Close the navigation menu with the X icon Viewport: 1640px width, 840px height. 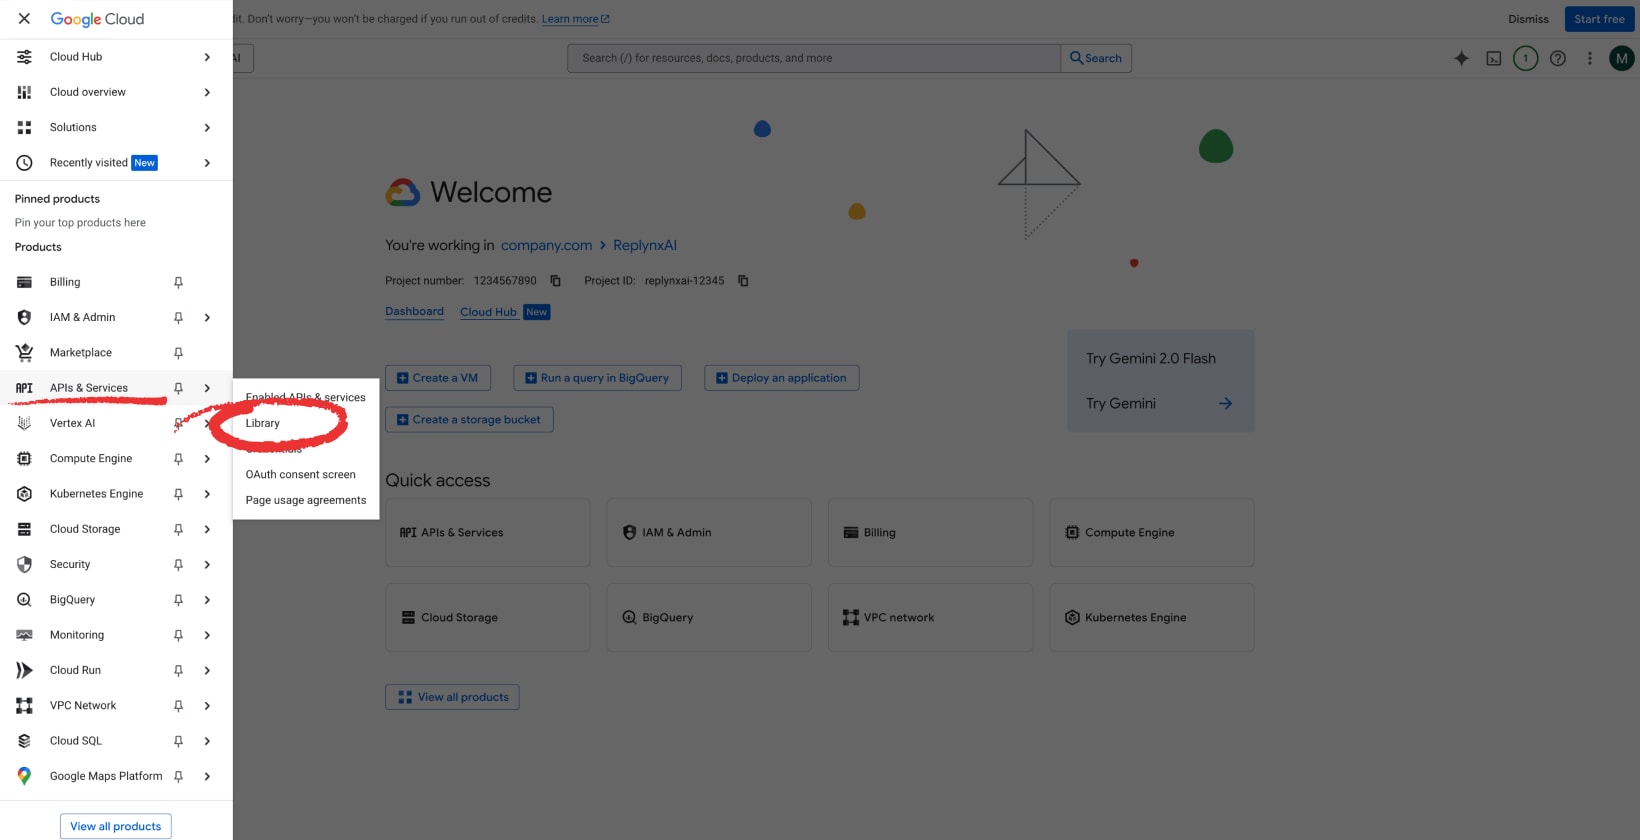(24, 19)
